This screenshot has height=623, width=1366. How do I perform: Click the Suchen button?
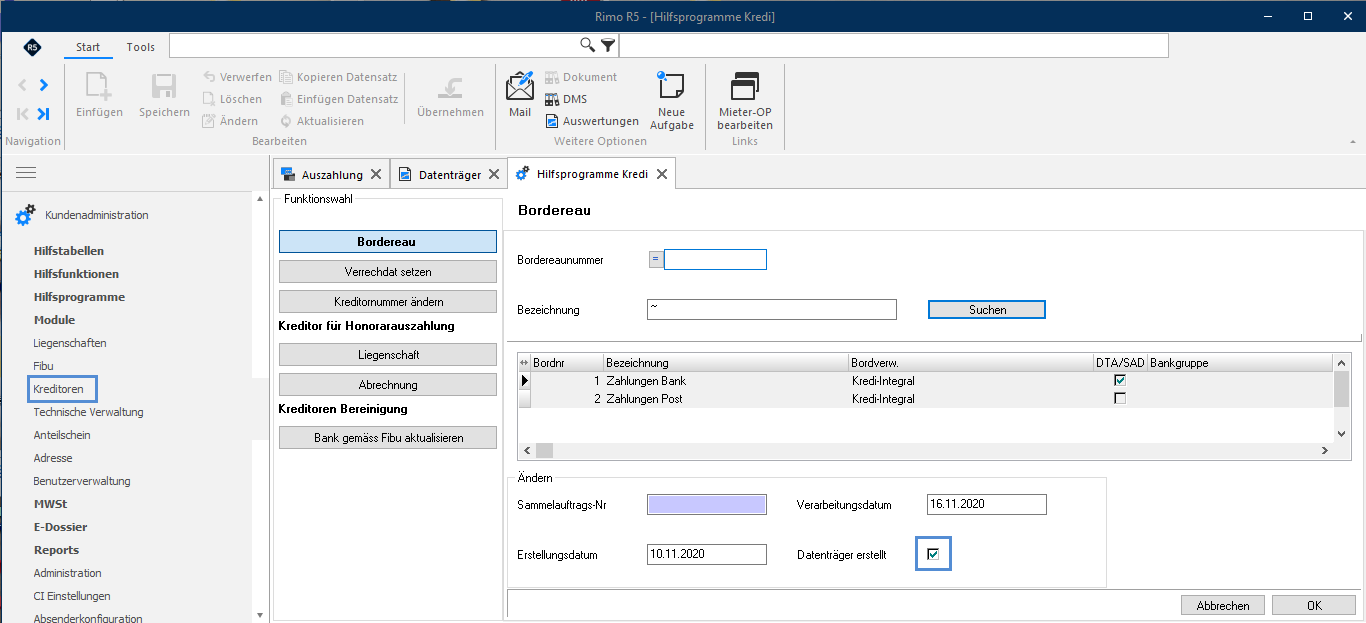coord(987,310)
